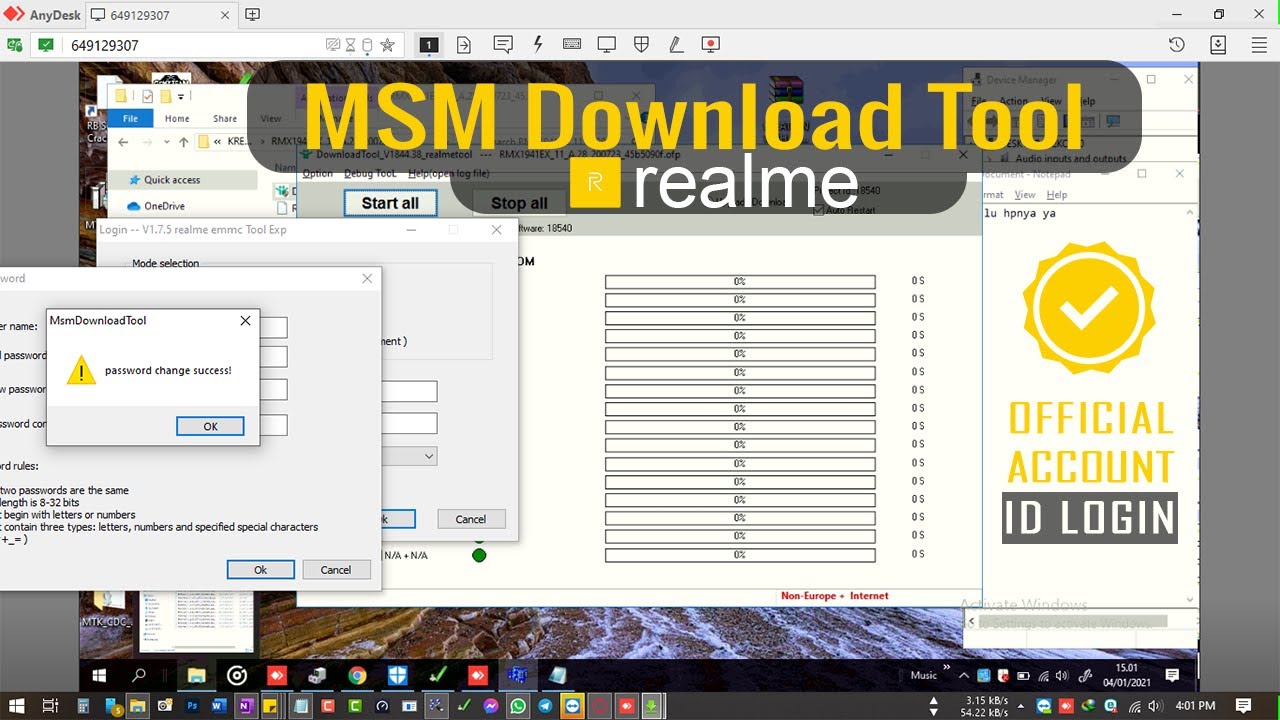
Task: Click Chrome icon in remote taskbar
Action: click(357, 676)
